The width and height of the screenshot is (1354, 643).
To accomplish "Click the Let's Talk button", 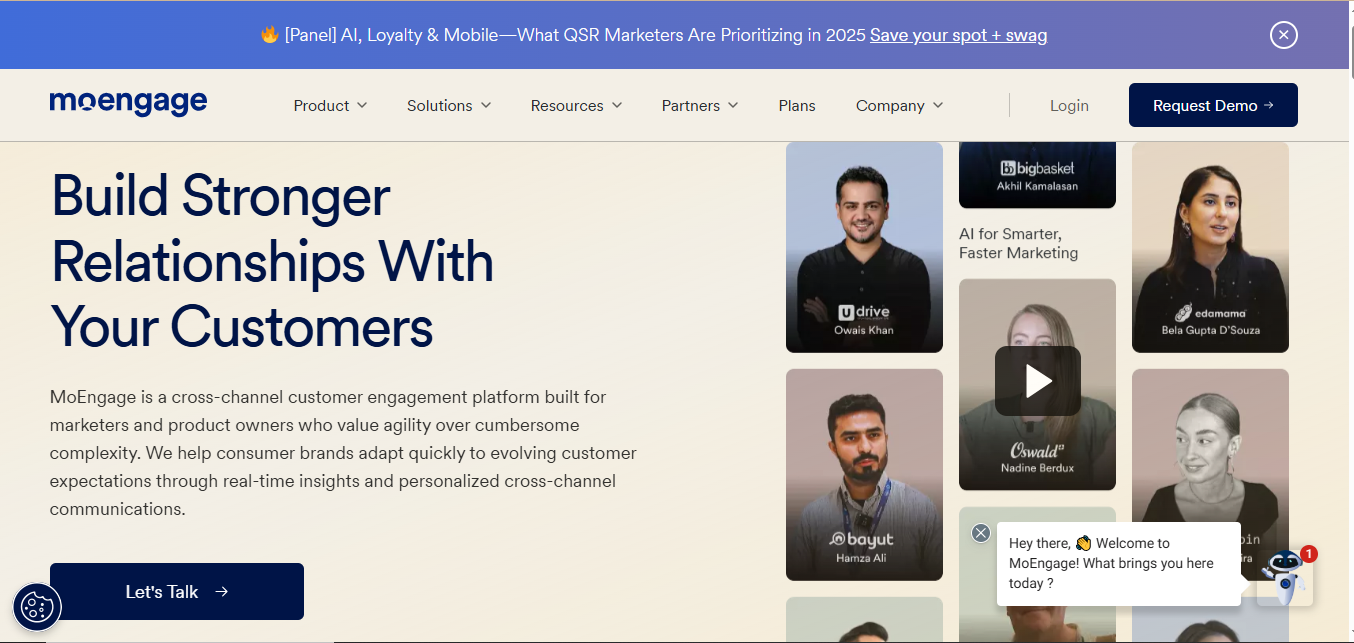I will (177, 591).
